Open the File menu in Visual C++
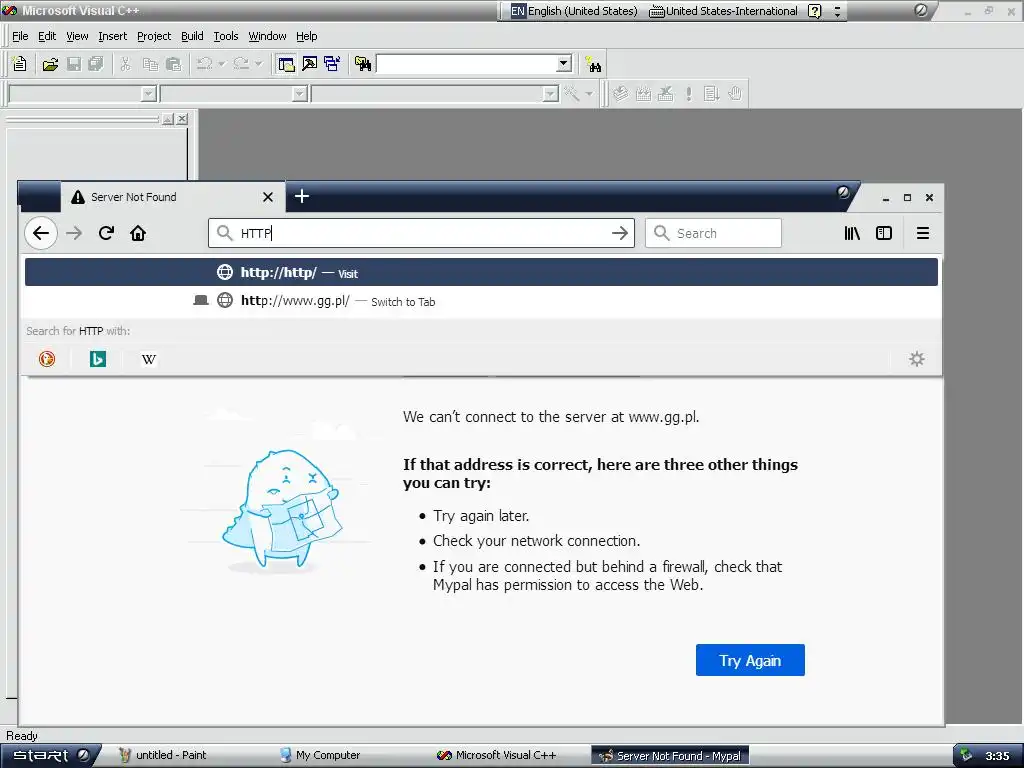Image resolution: width=1024 pixels, height=768 pixels. 20,36
